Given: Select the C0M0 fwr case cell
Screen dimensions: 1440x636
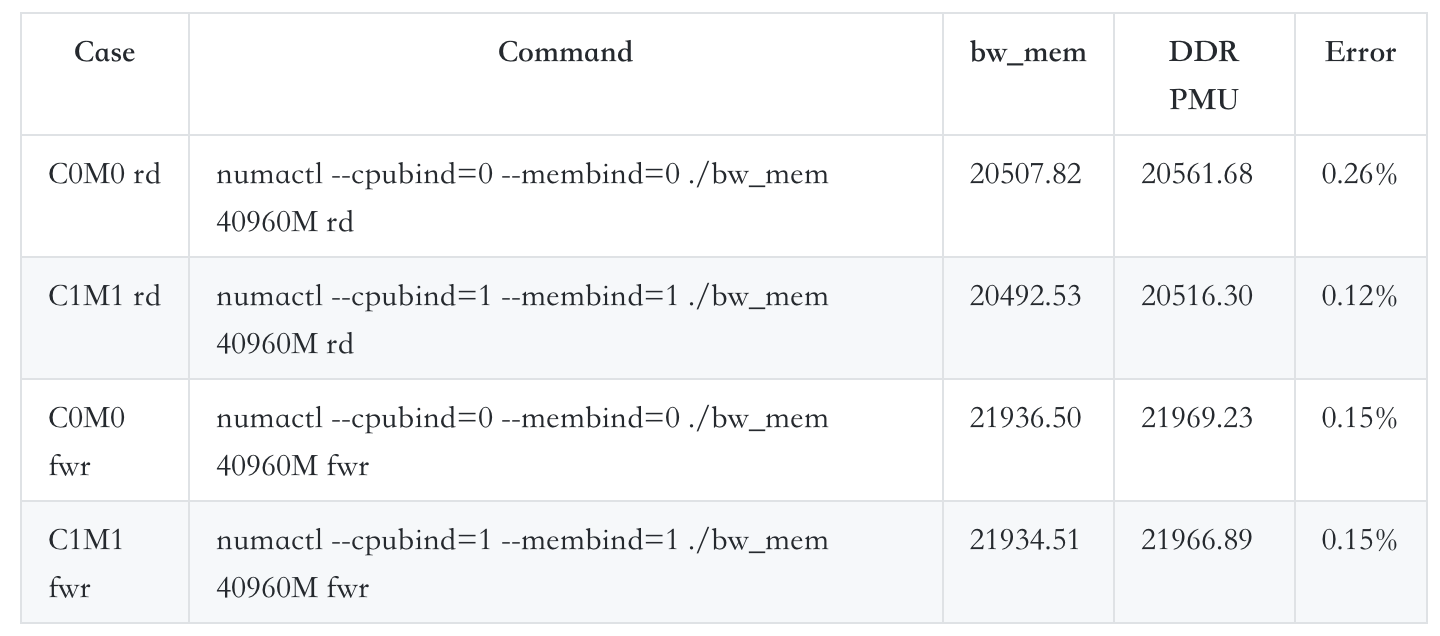Looking at the screenshot, I should coord(86,441).
